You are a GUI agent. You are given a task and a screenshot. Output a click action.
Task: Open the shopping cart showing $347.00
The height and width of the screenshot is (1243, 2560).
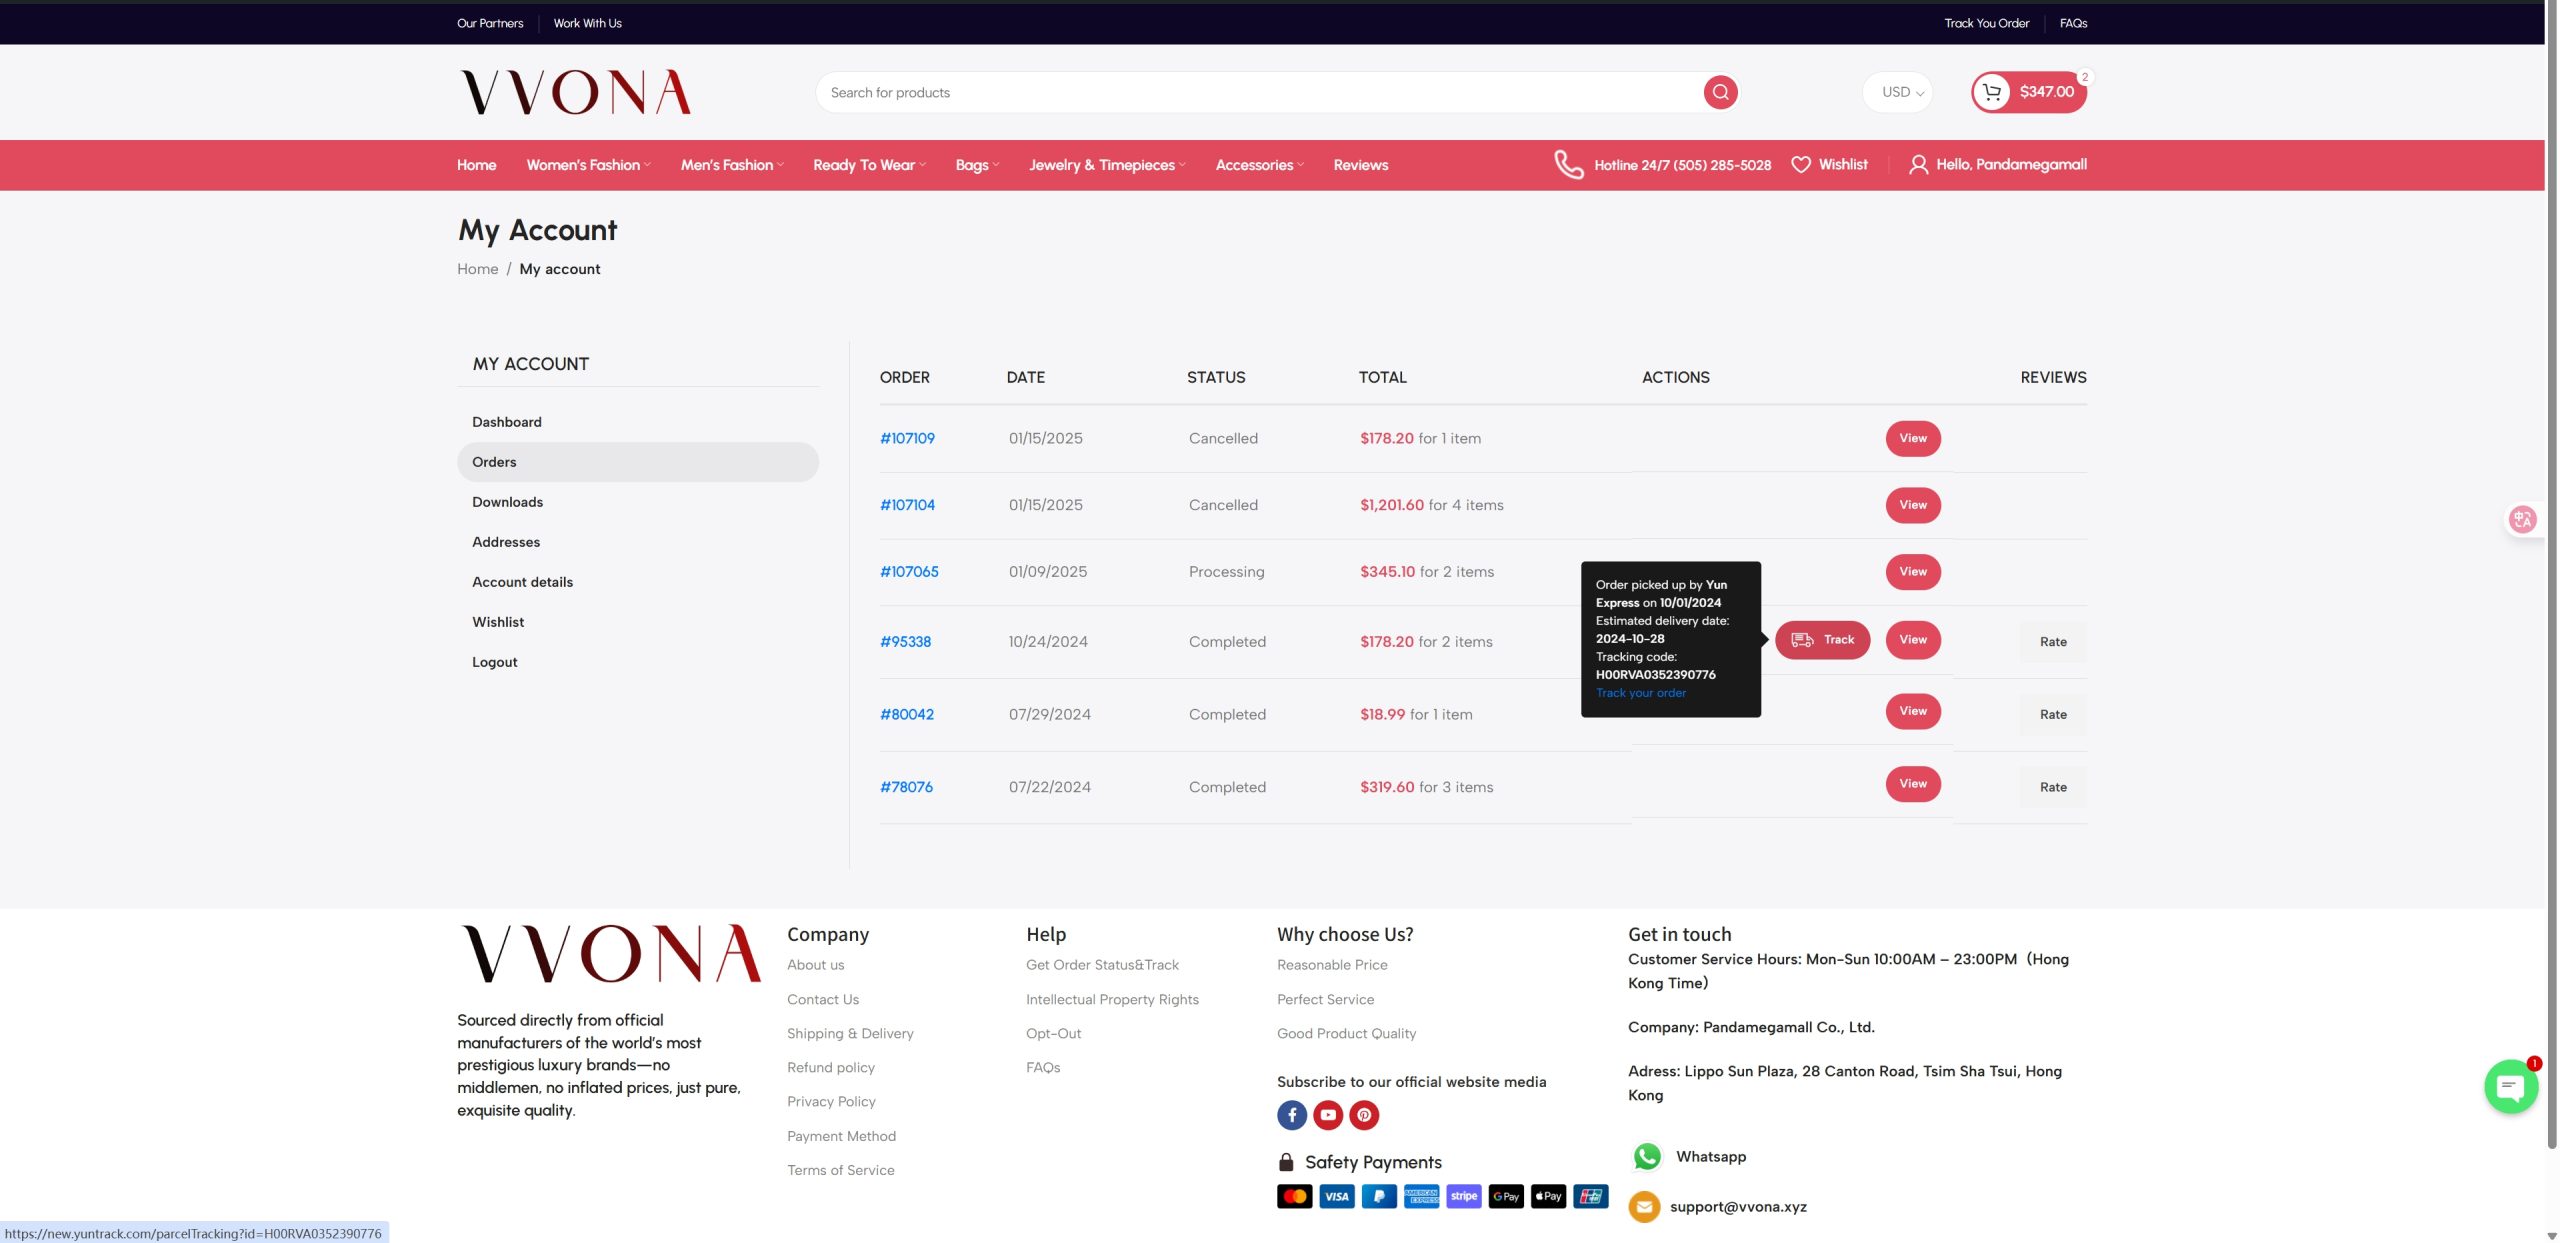2028,92
